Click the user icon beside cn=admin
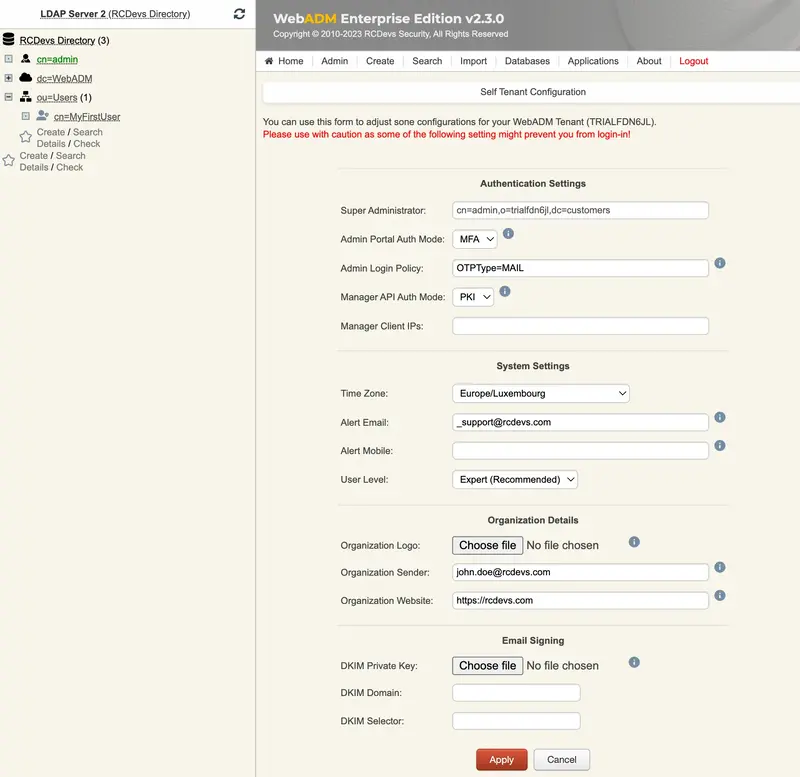This screenshot has height=777, width=800. (26, 59)
